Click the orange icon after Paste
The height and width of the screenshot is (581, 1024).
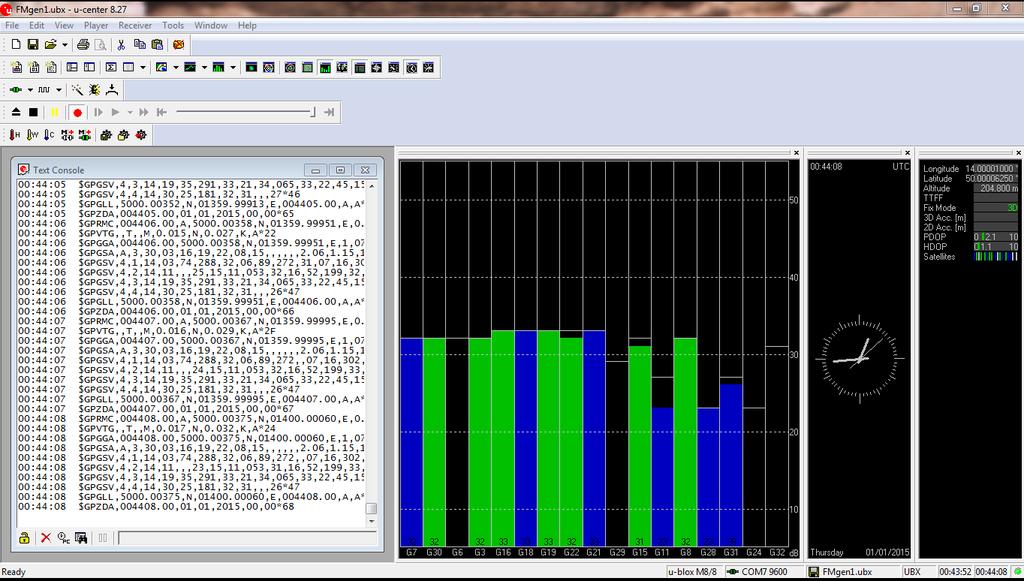[x=178, y=44]
